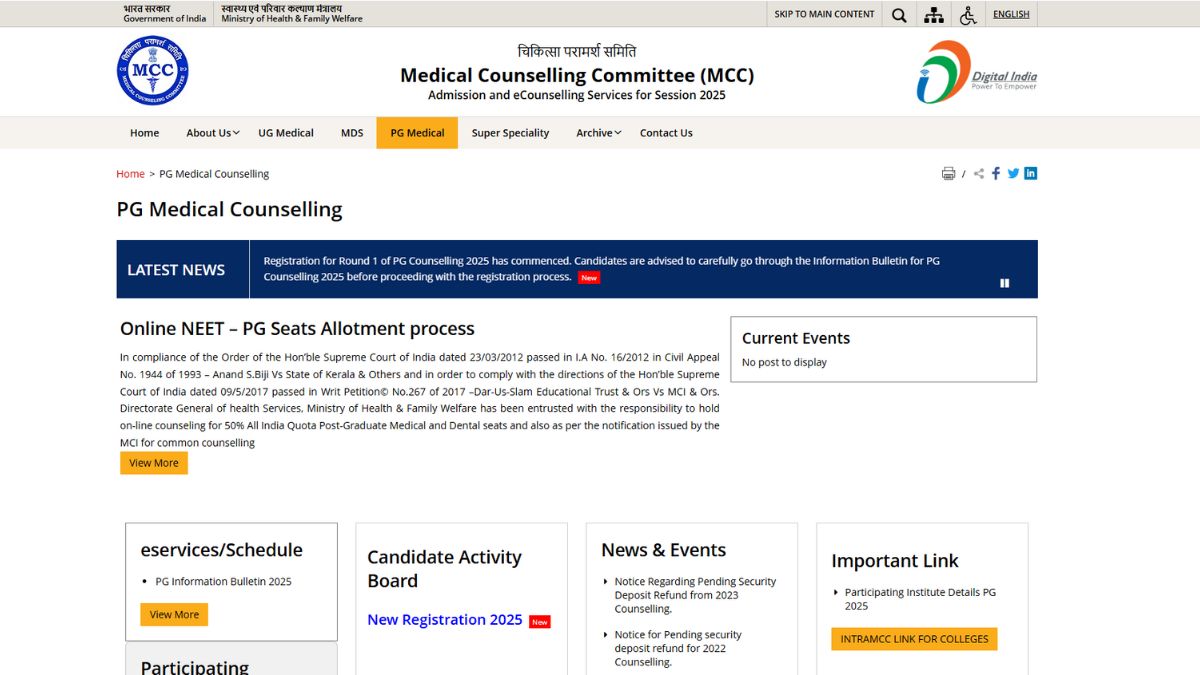Open the UG Medical menu item
Viewport: 1200px width, 675px height.
pos(286,133)
